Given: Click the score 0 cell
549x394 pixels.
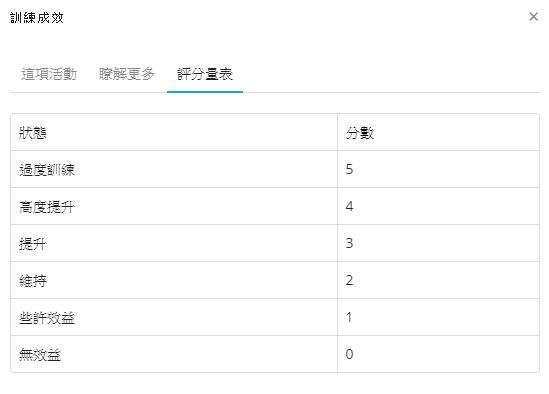Looking at the screenshot, I should 438,354.
